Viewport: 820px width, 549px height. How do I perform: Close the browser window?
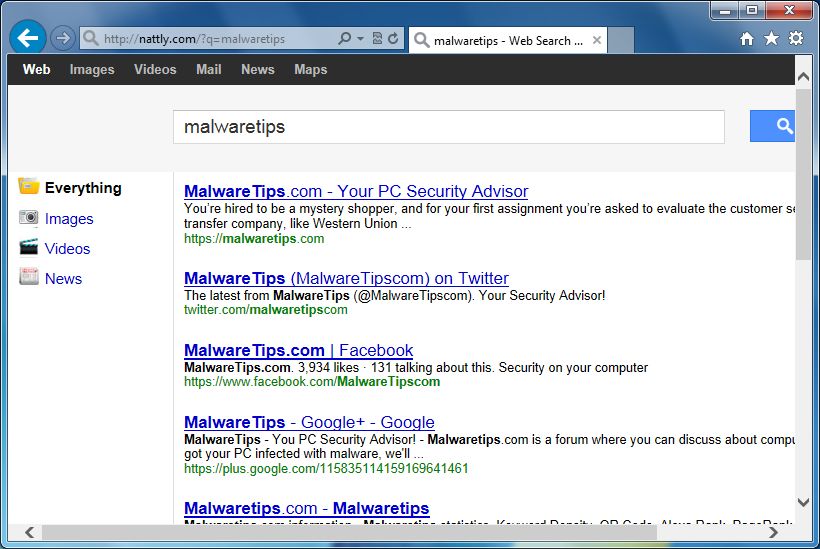(790, 10)
